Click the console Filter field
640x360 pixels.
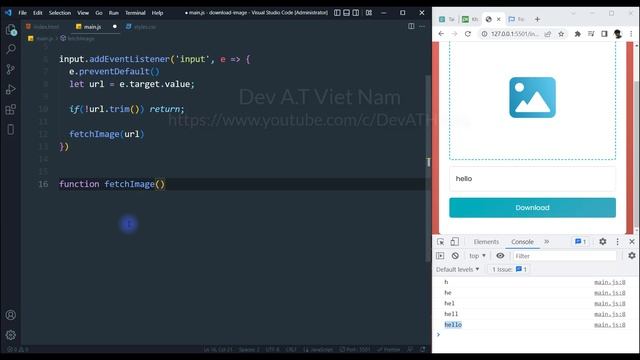564,256
